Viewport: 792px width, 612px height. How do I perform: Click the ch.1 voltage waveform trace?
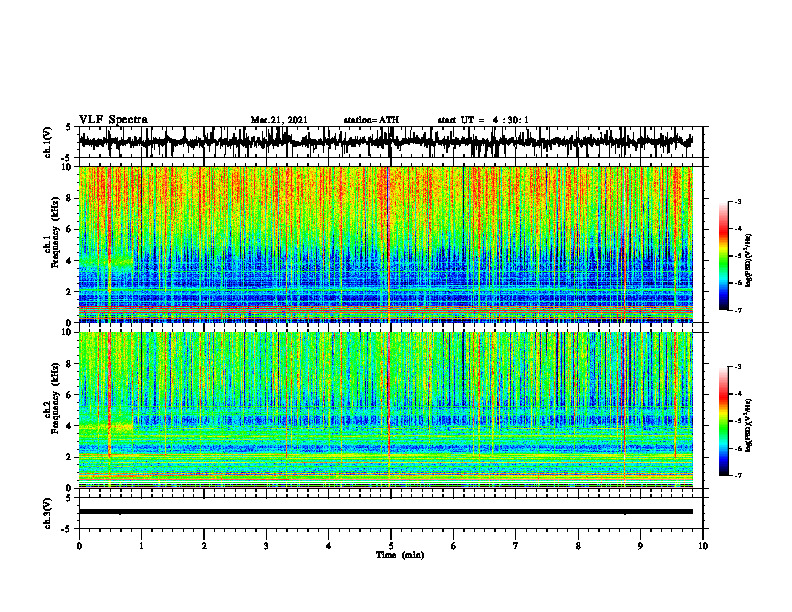(x=385, y=142)
